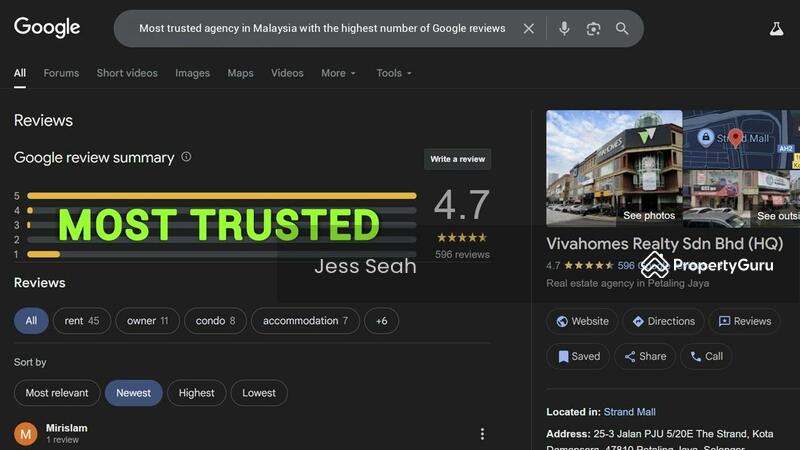The width and height of the screenshot is (800, 450).
Task: Filter reviews by rent keyword
Action: (81, 321)
